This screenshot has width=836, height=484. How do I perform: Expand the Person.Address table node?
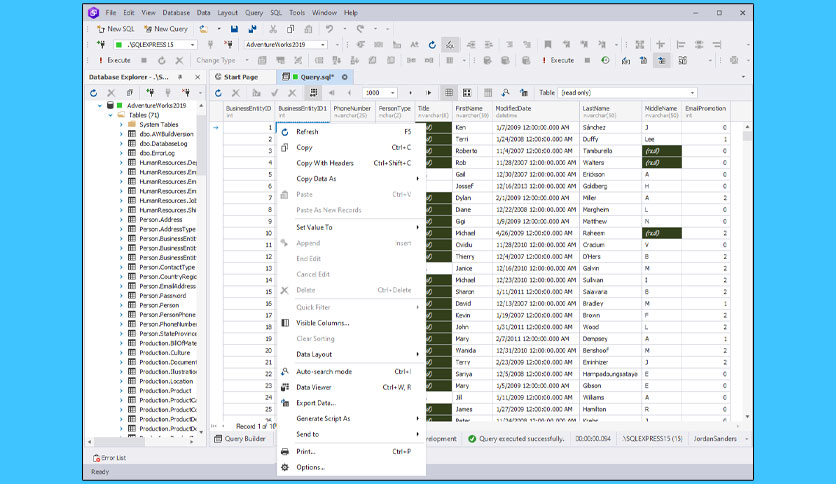tap(121, 220)
